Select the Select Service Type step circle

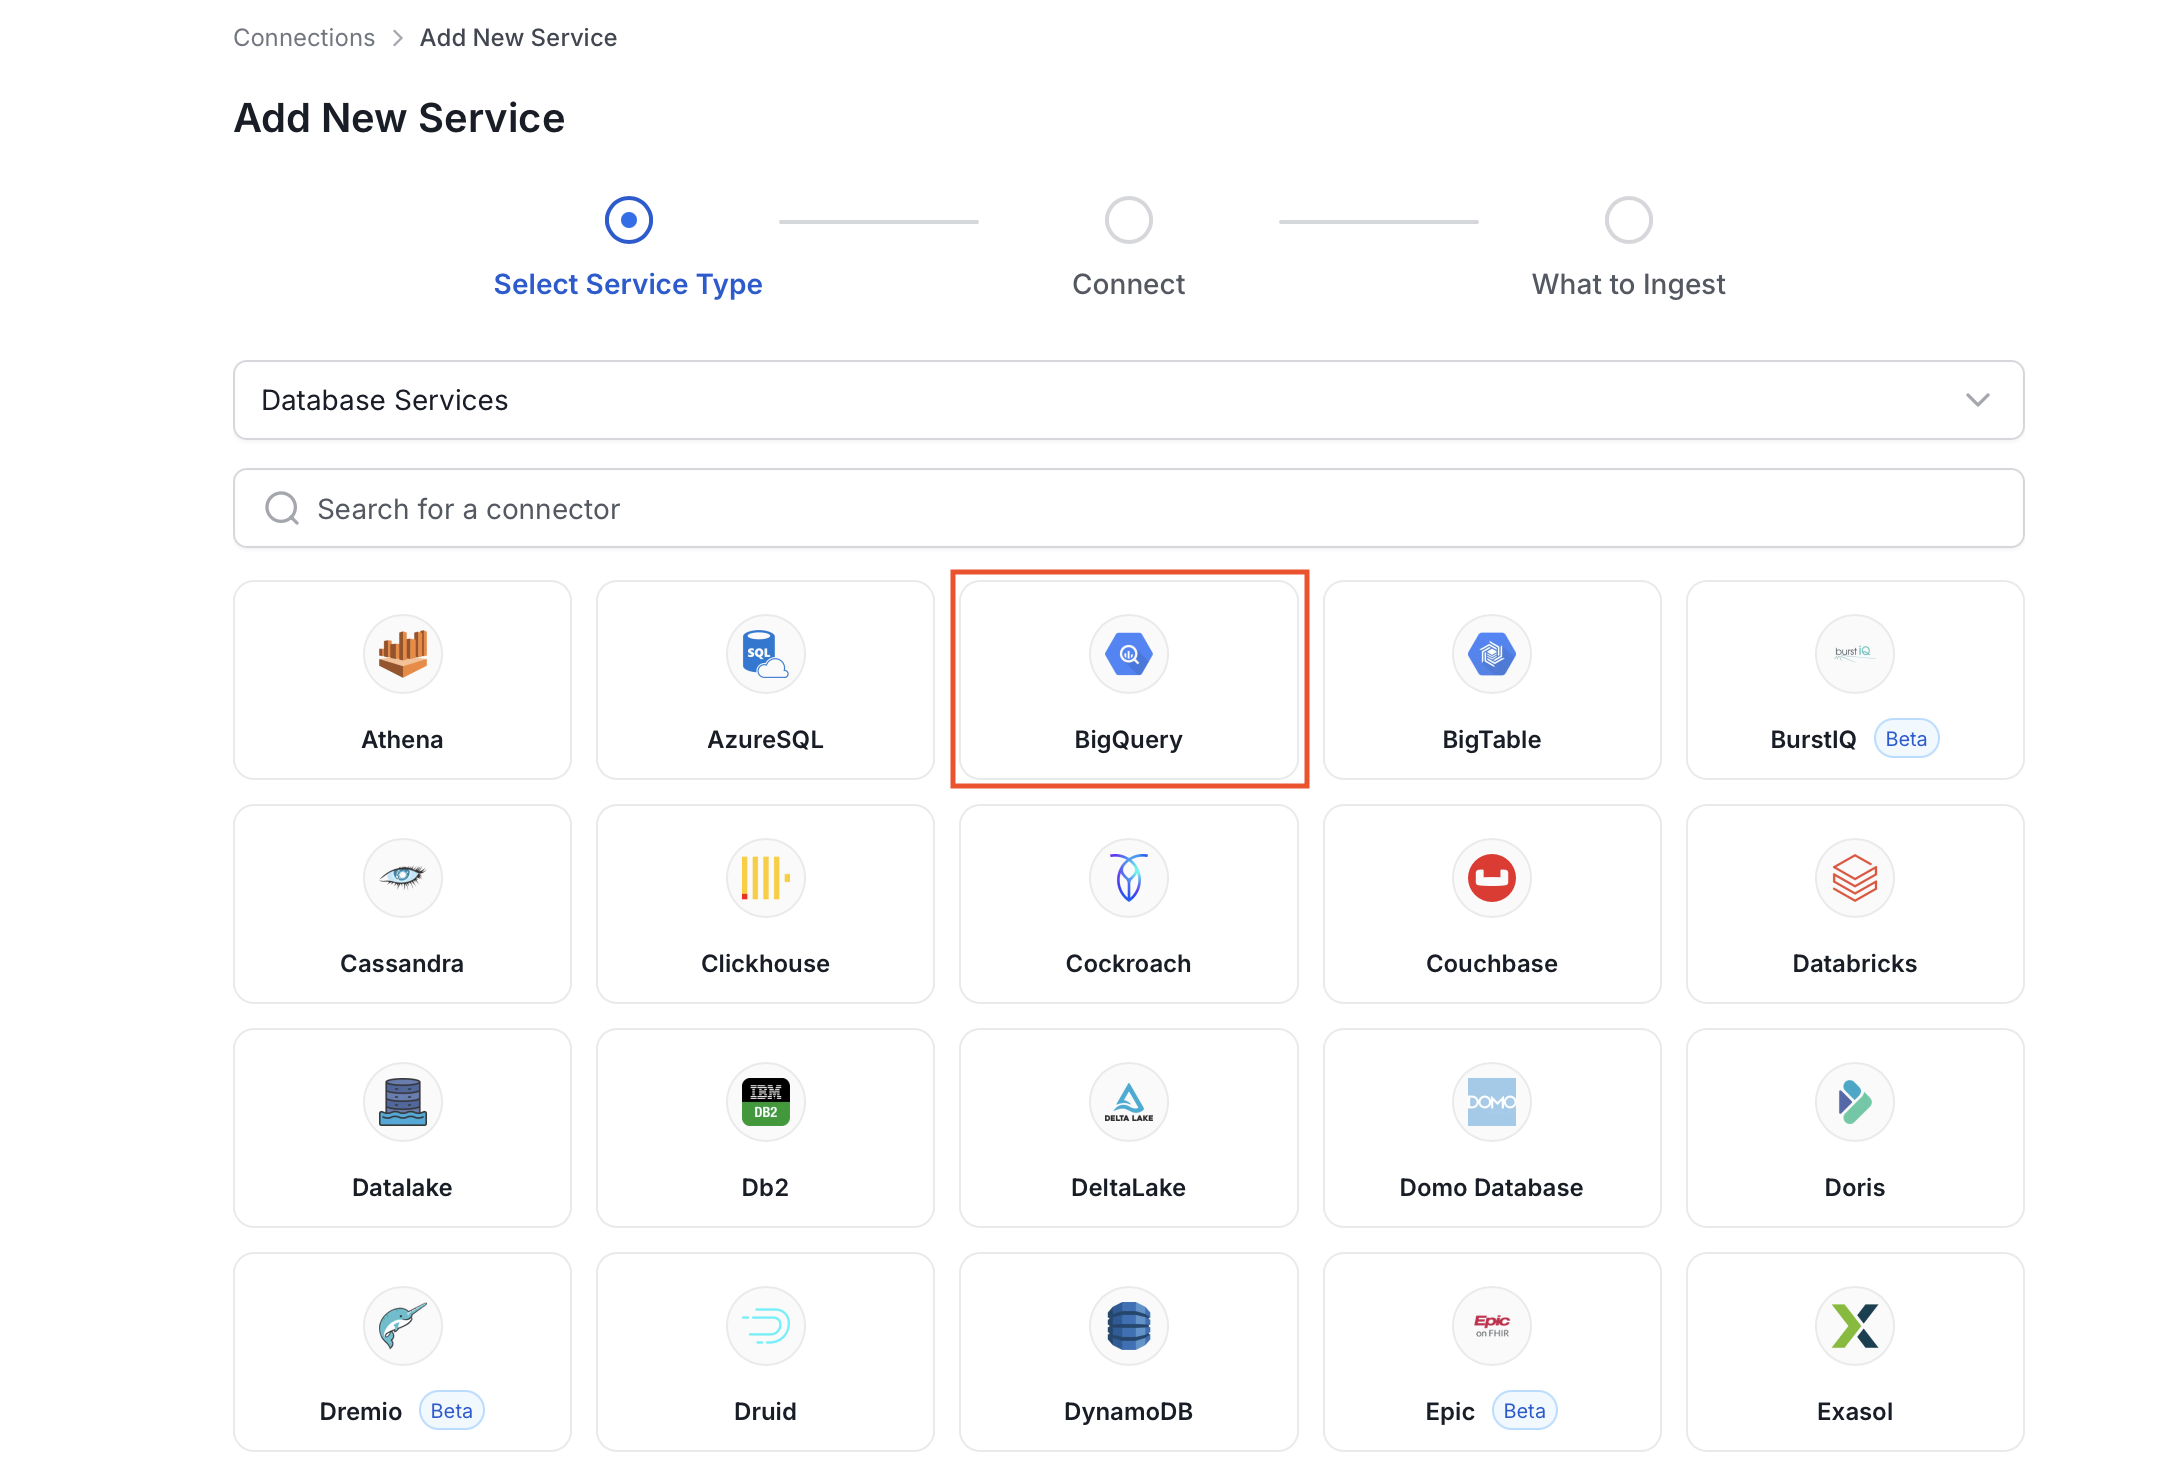pos(629,220)
